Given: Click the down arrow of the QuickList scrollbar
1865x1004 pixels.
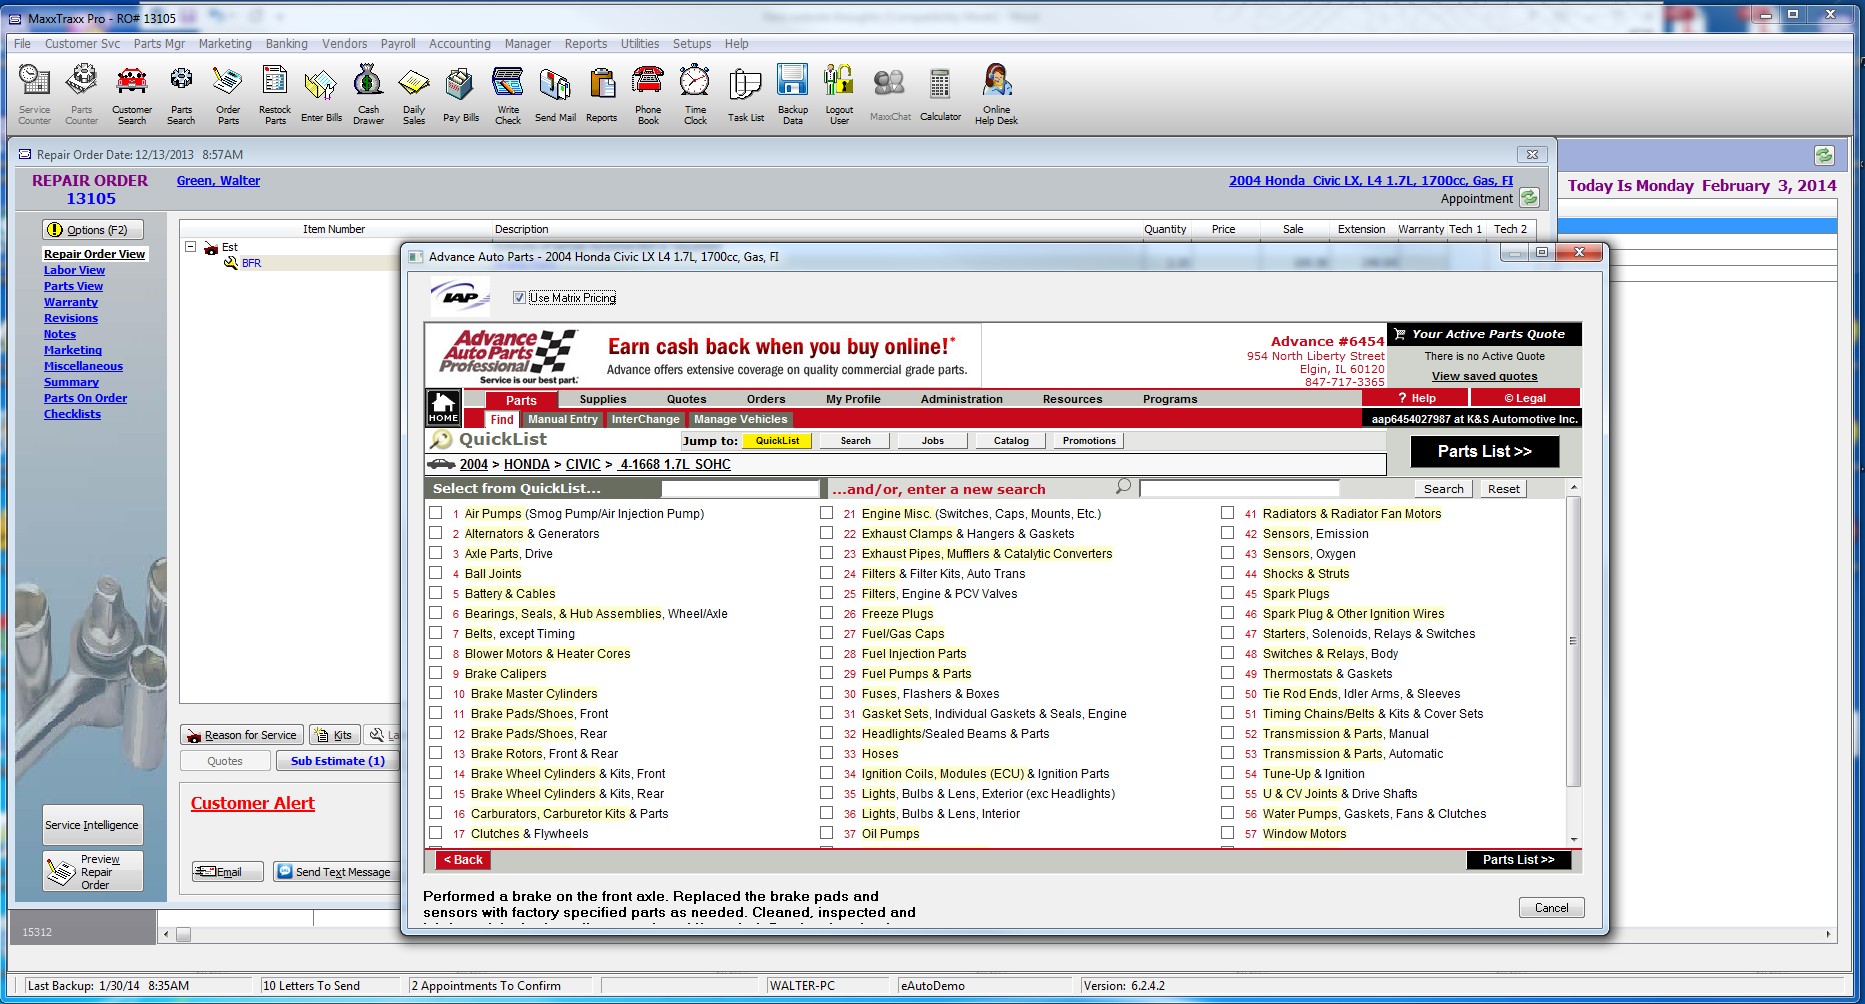Looking at the screenshot, I should coord(1573,839).
